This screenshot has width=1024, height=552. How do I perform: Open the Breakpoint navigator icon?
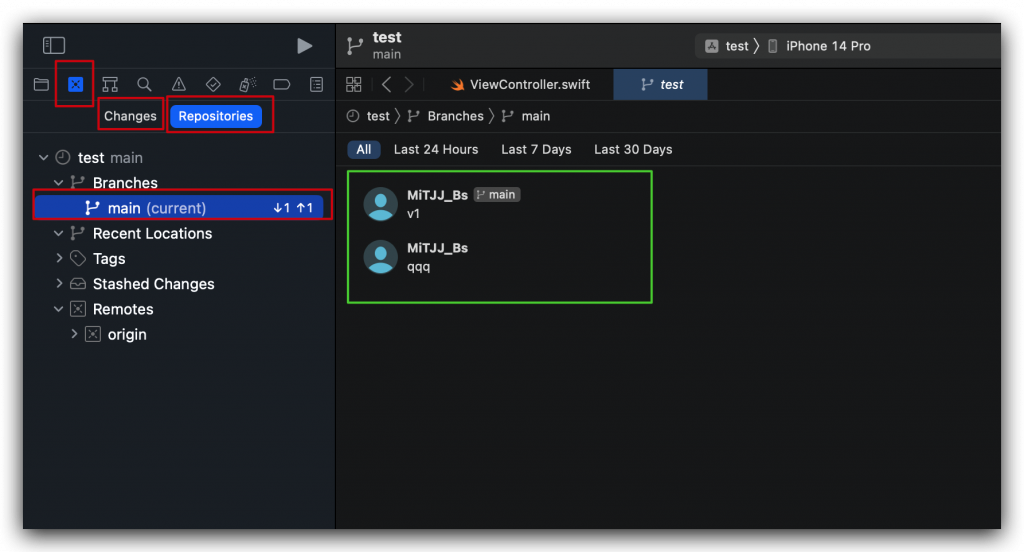coord(281,84)
